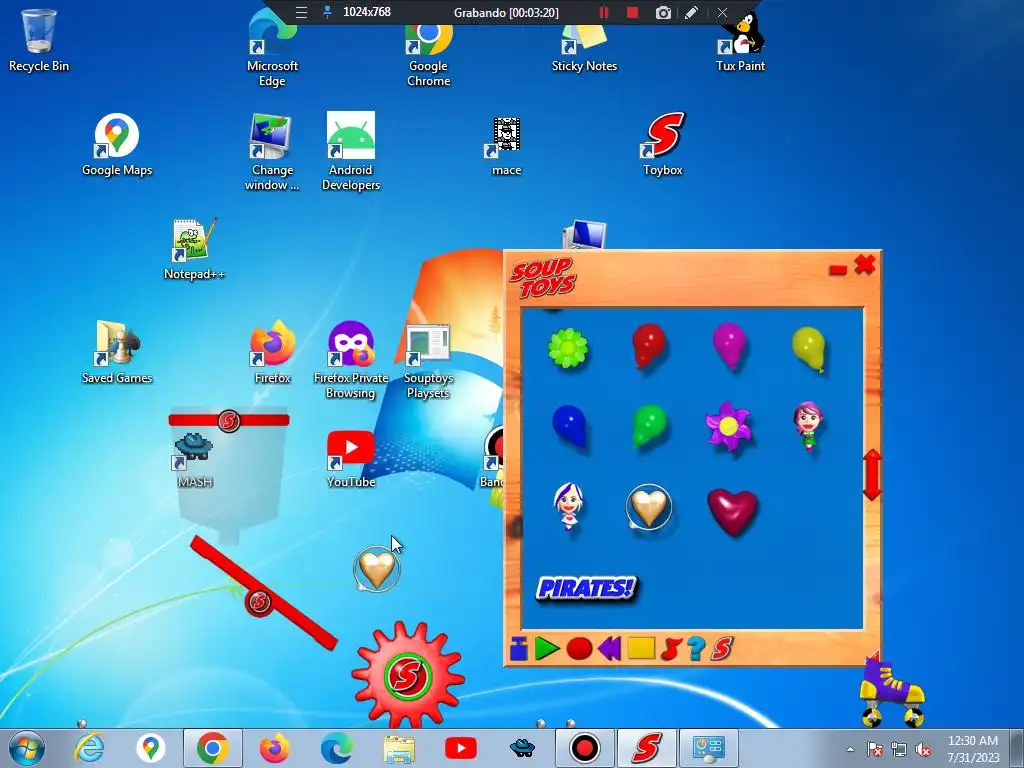Pick the red balloon toy

tap(648, 346)
